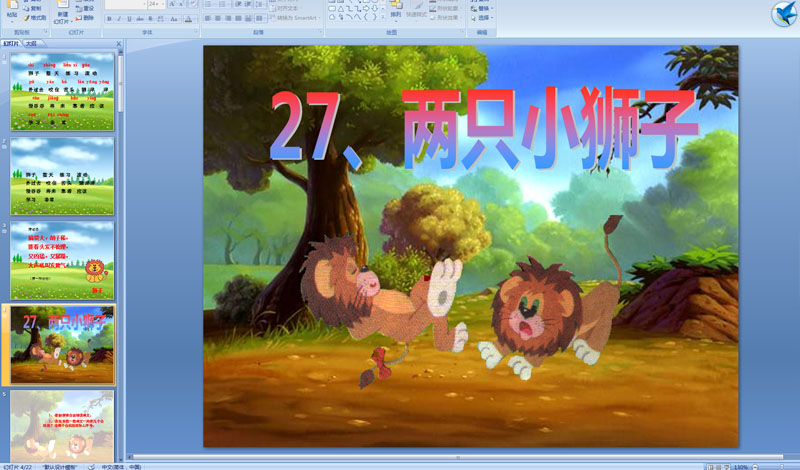The image size is (800, 470).
Task: Increase font size with grow font icon
Action: [x=172, y=4]
